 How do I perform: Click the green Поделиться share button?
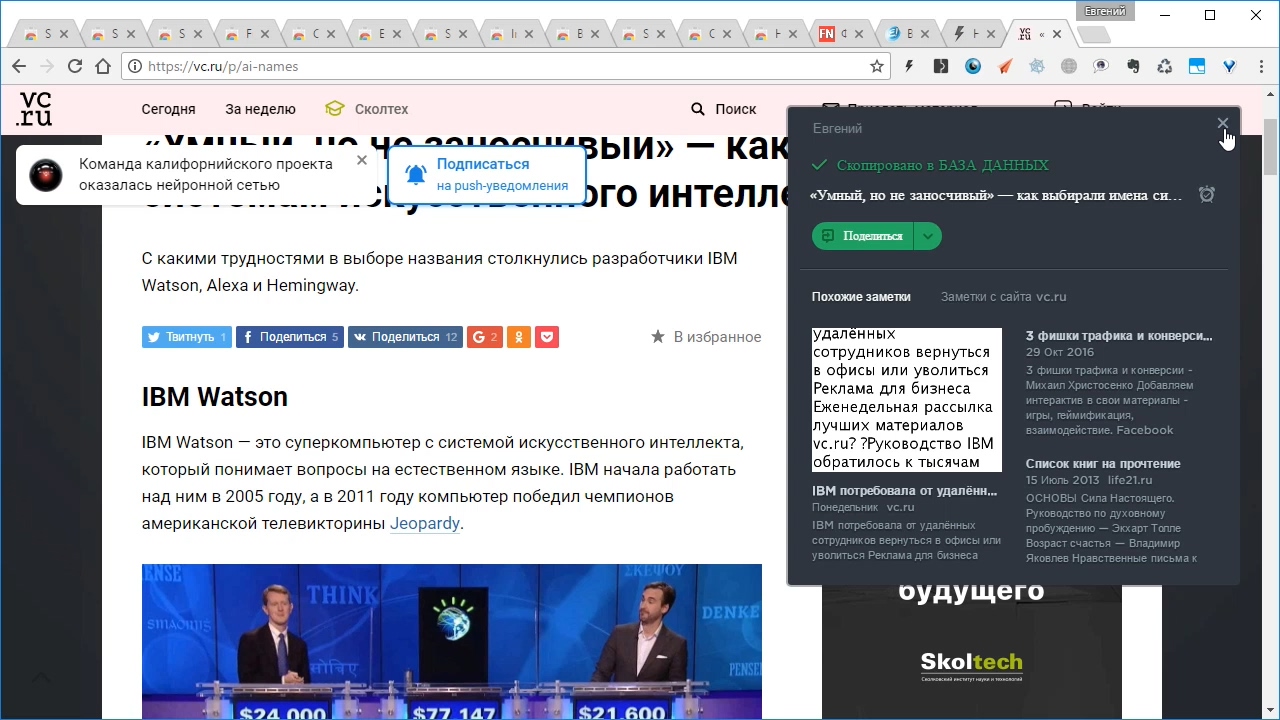pos(862,236)
